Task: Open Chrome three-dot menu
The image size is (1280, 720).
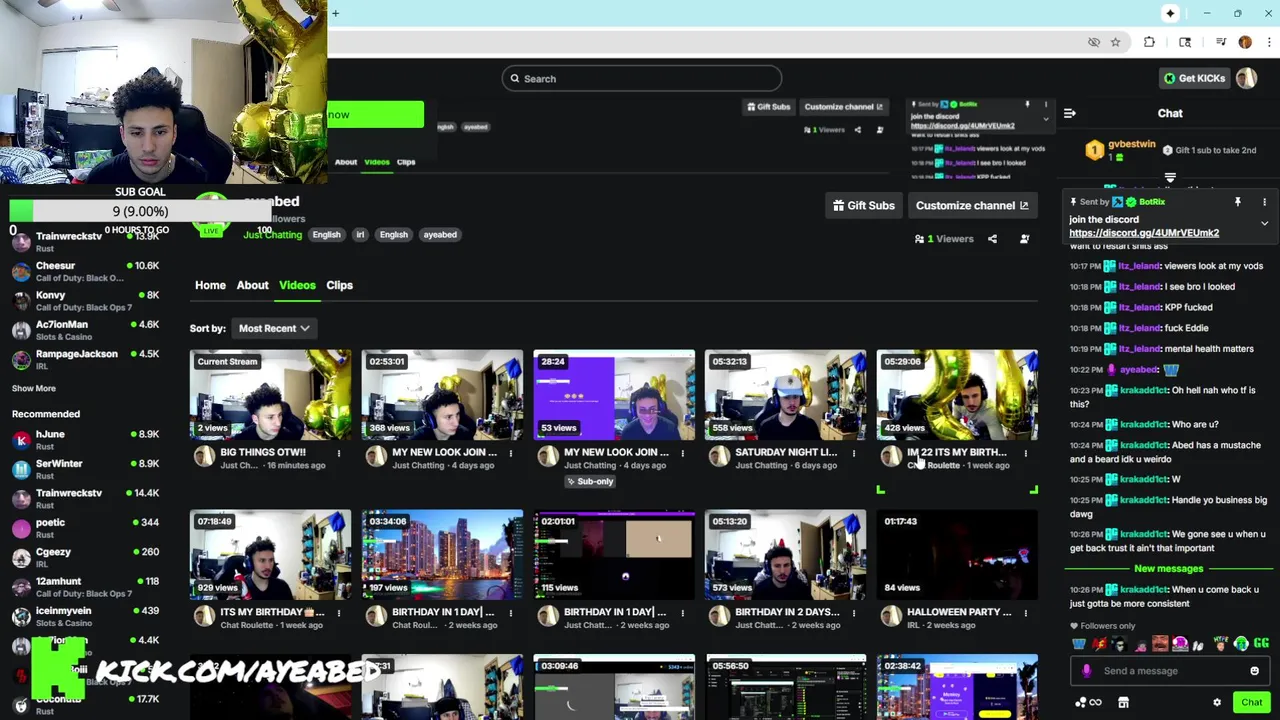Action: (1269, 42)
